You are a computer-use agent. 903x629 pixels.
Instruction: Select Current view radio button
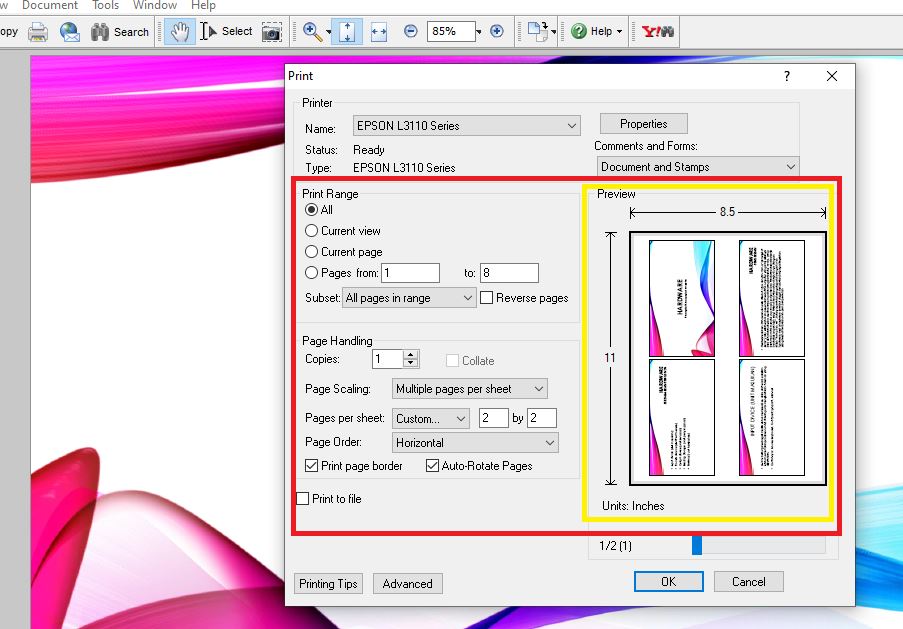[312, 231]
